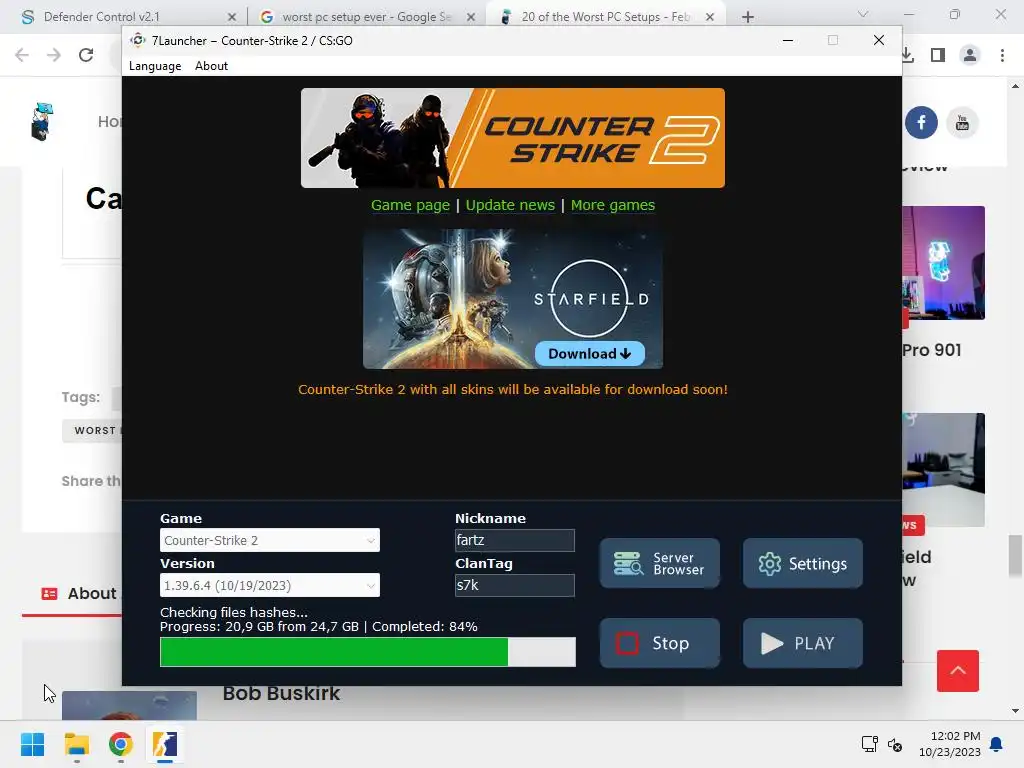Screen dimensions: 1024x768
Task: Open Chrome tab search chevron
Action: (863, 14)
